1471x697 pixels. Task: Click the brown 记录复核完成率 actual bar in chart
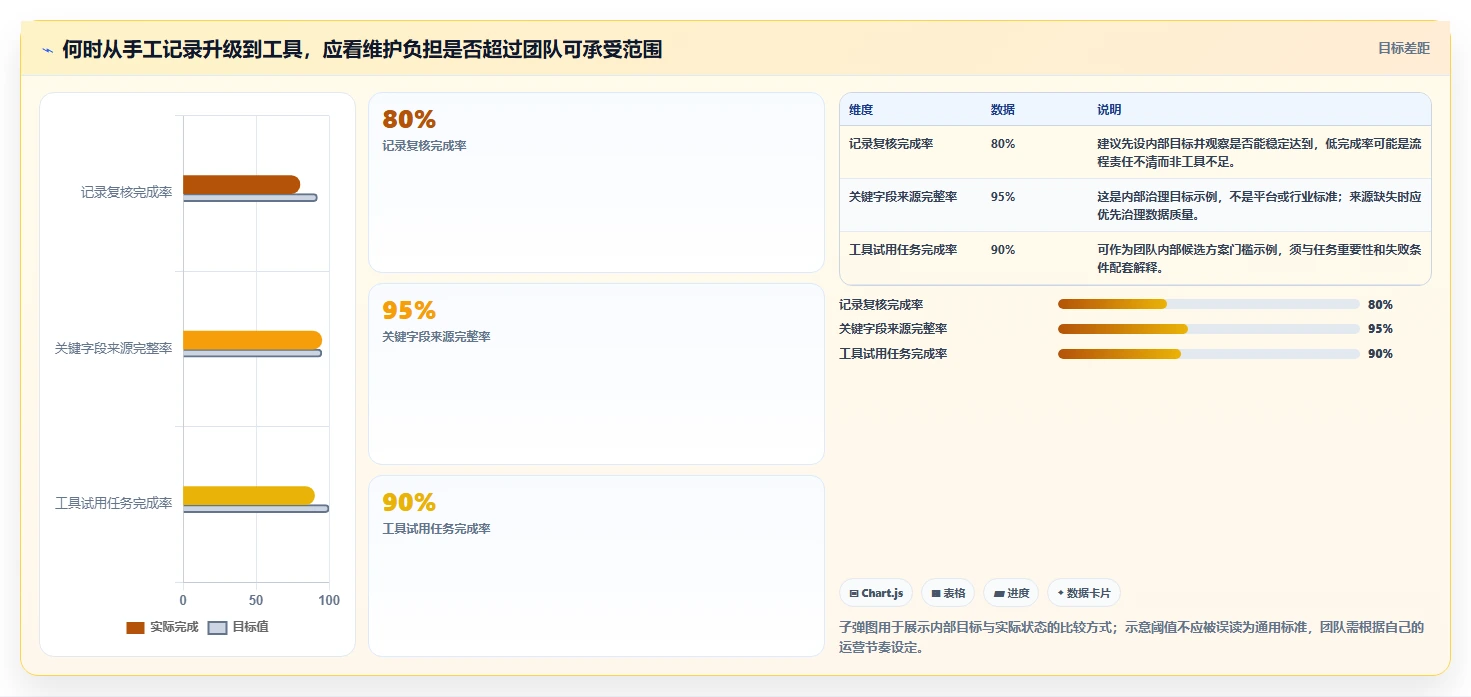[241, 184]
